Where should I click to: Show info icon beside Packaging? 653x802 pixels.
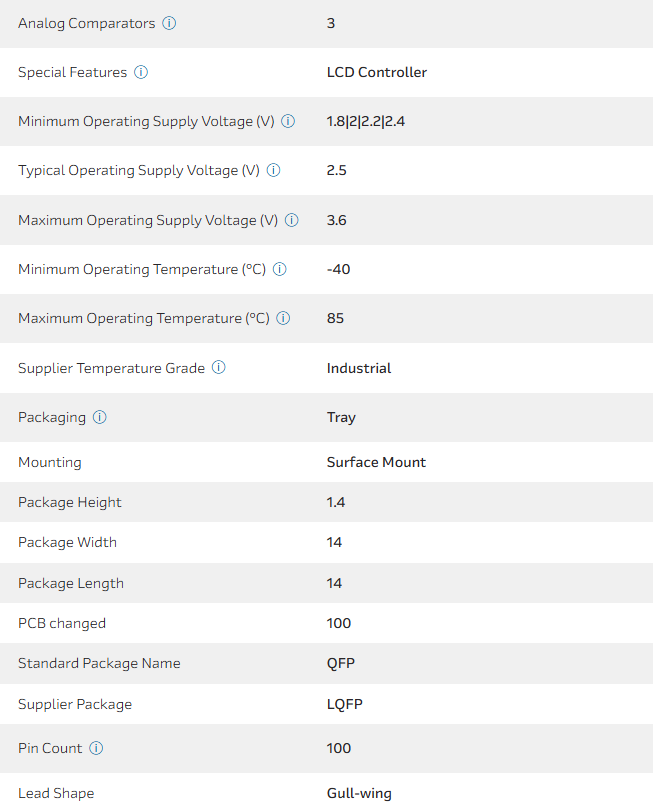tap(100, 417)
